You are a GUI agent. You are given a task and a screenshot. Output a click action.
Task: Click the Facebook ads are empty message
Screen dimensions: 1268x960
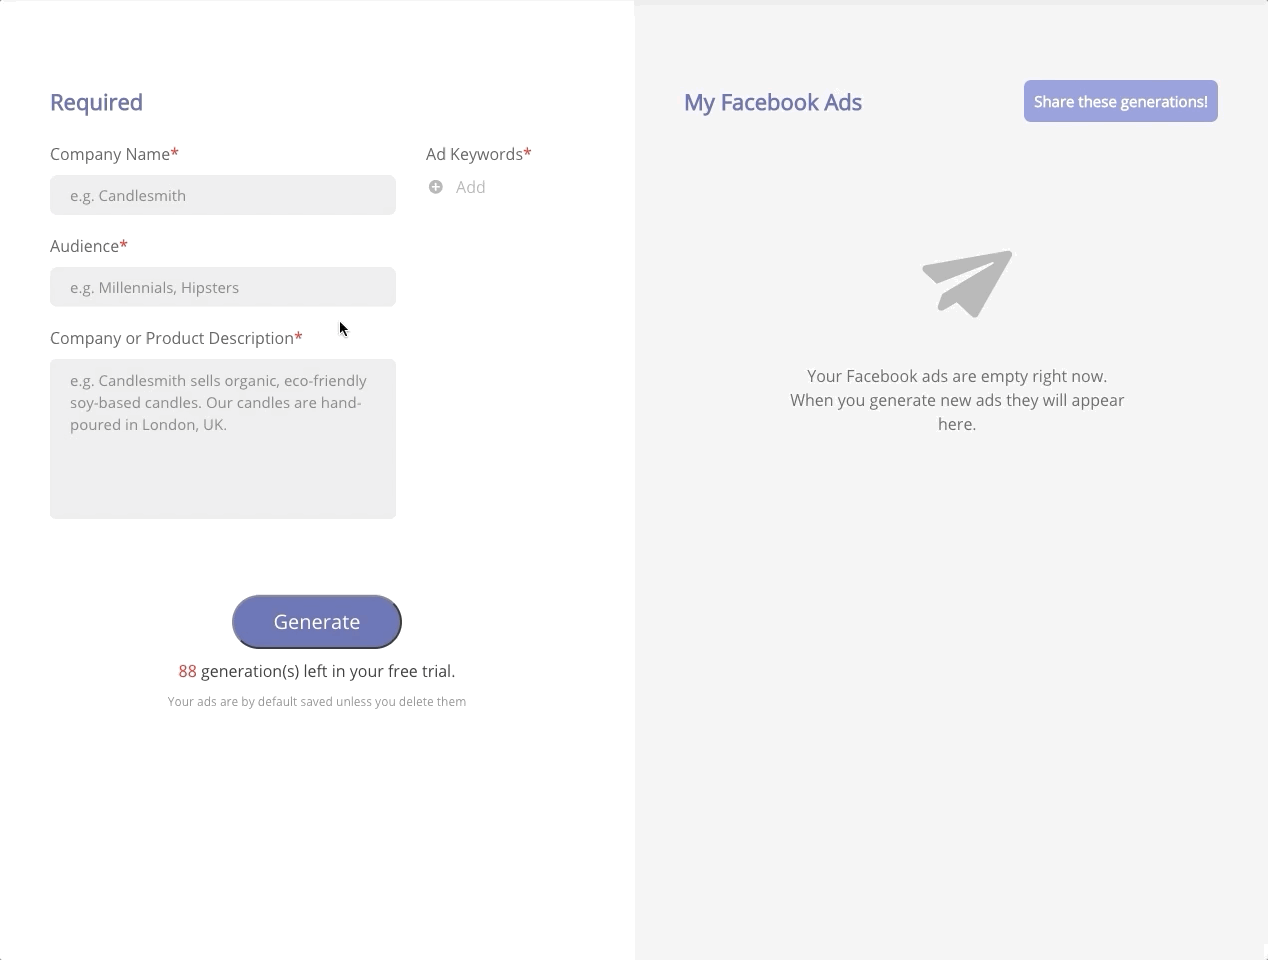tap(957, 400)
